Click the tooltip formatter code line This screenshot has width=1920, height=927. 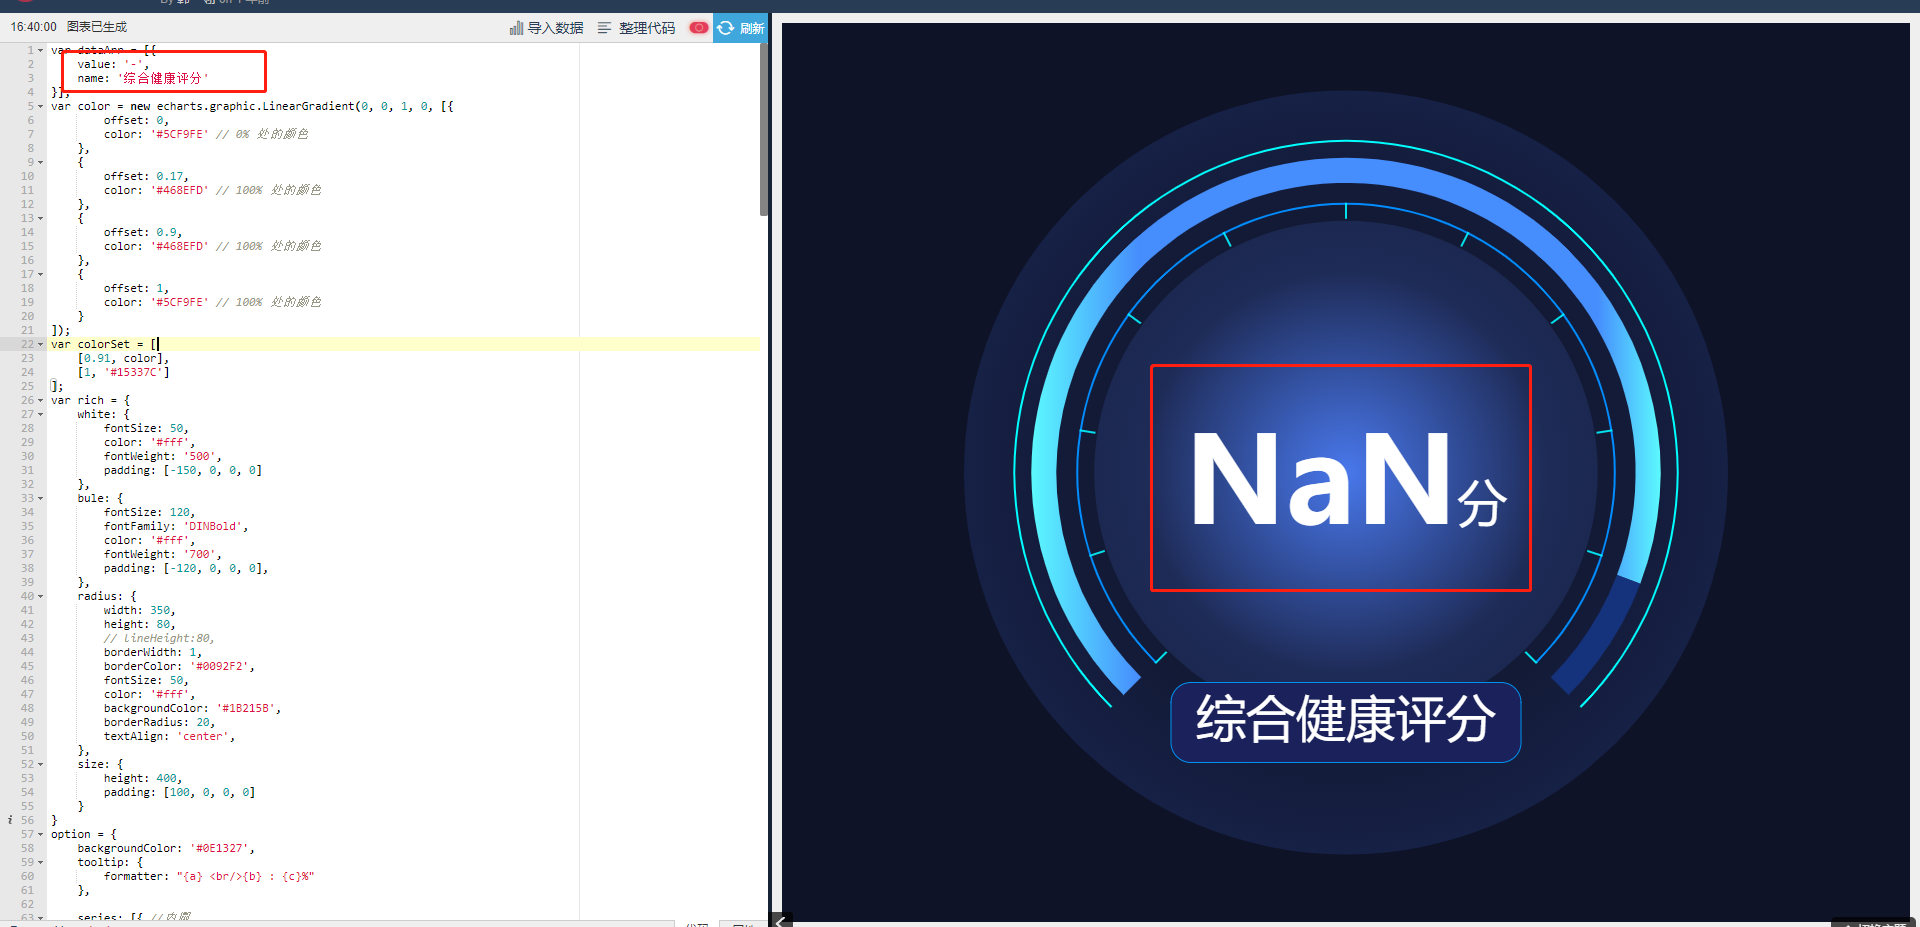point(209,876)
